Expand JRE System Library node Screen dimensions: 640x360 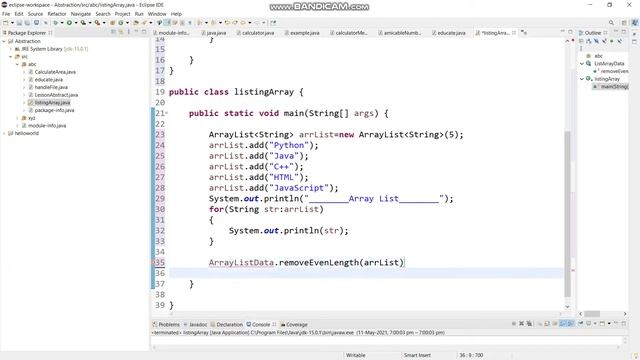[x=11, y=49]
